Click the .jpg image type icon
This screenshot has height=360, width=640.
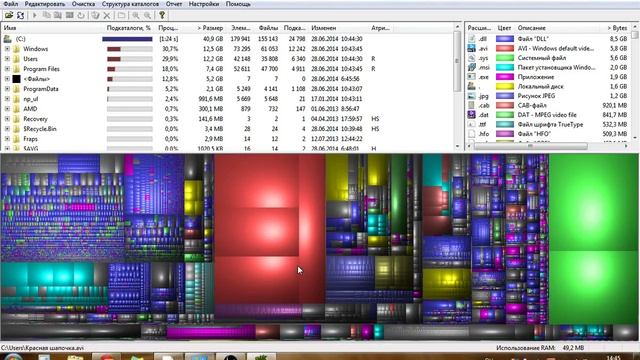click(471, 96)
